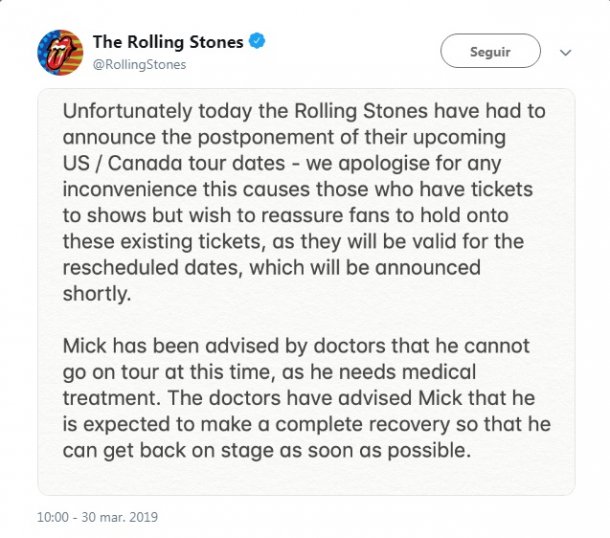
Task: Open The Rolling Stones display name
Action: pyautogui.click(x=168, y=42)
